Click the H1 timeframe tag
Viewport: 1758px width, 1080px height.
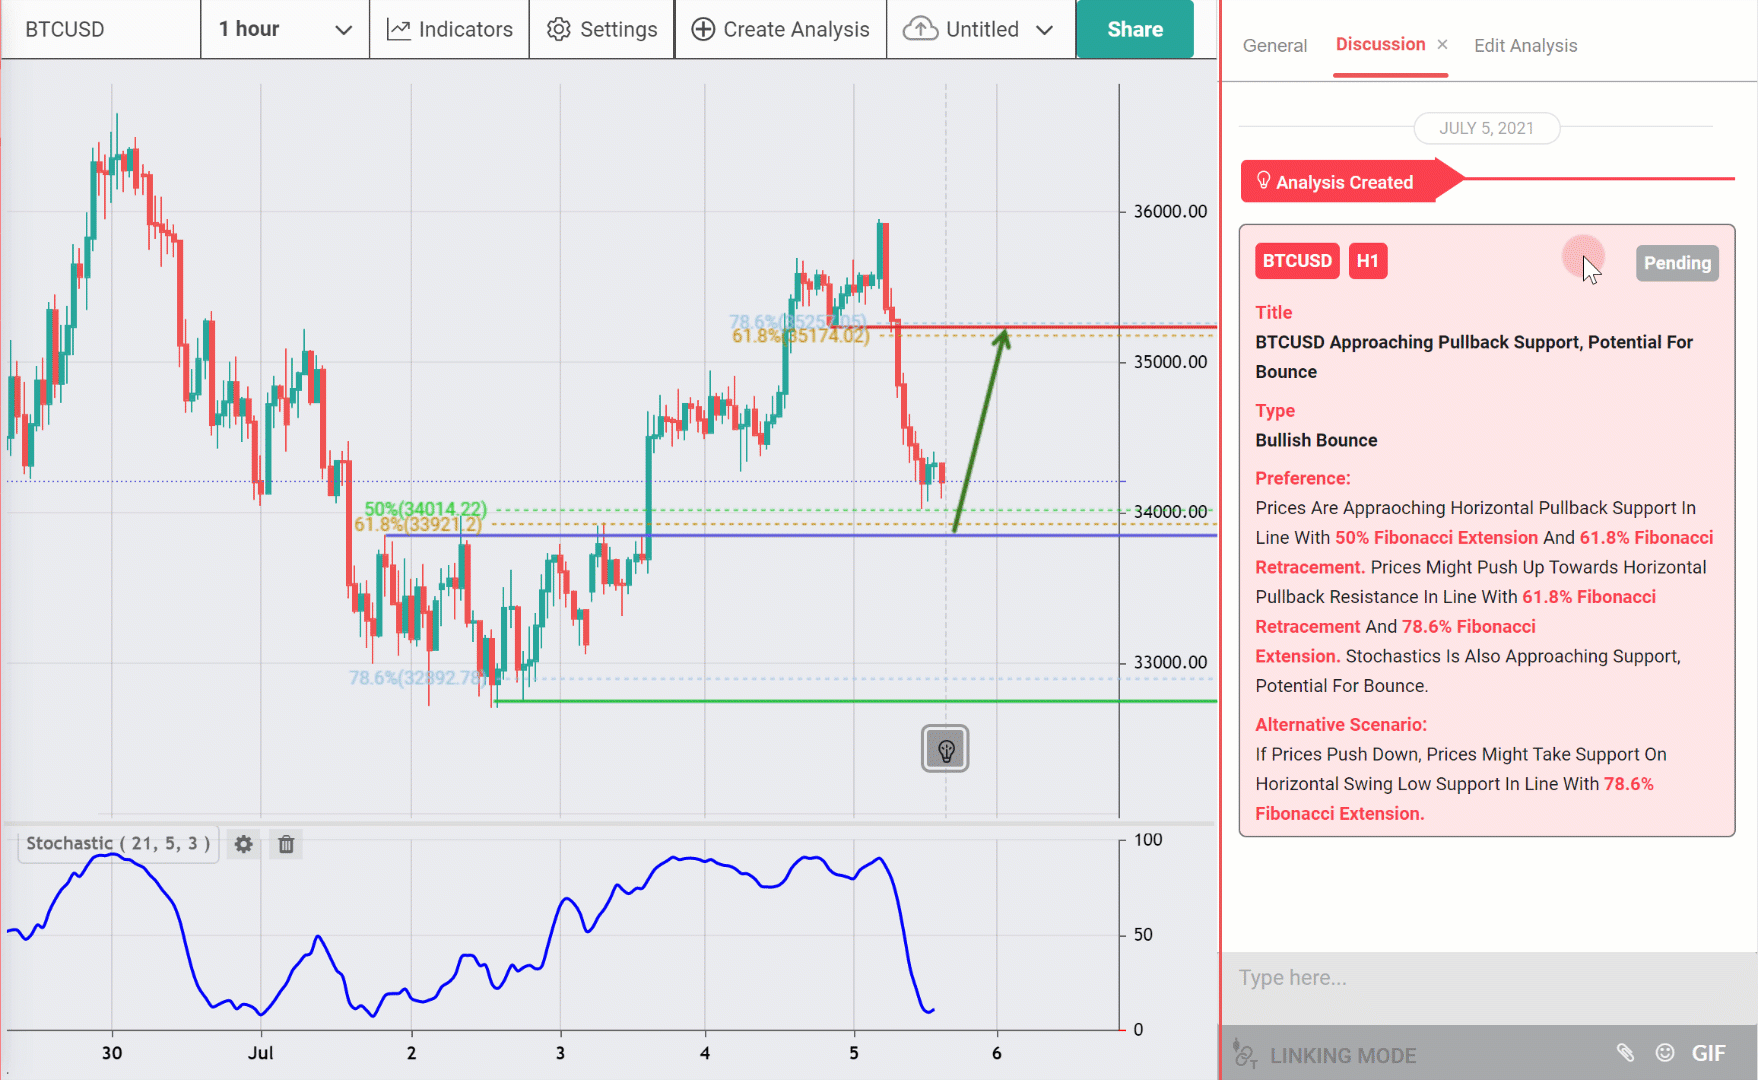pyautogui.click(x=1368, y=261)
